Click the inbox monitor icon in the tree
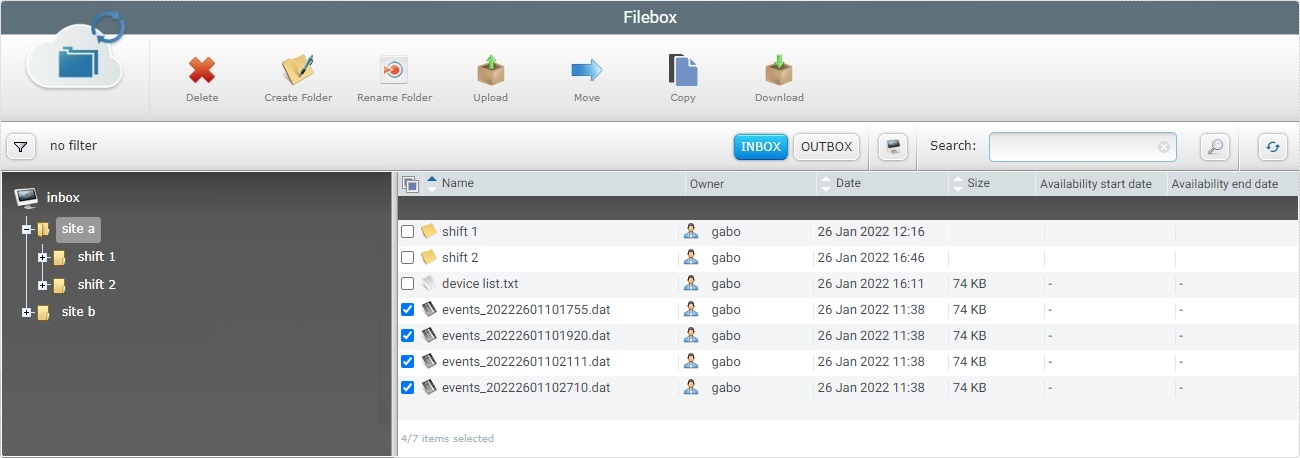Screen dimensions: 1300x458 coord(27,197)
